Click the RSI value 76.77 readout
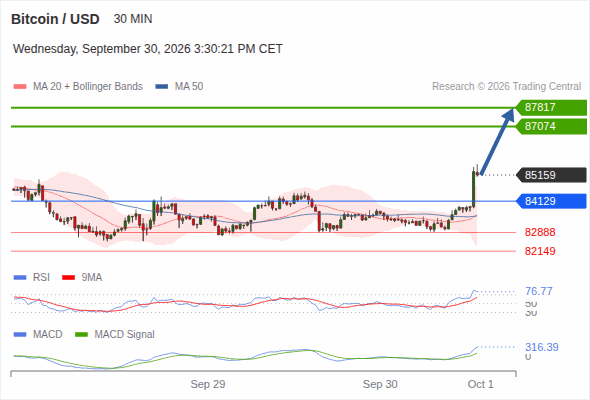Image resolution: width=590 pixels, height=400 pixels. point(539,291)
